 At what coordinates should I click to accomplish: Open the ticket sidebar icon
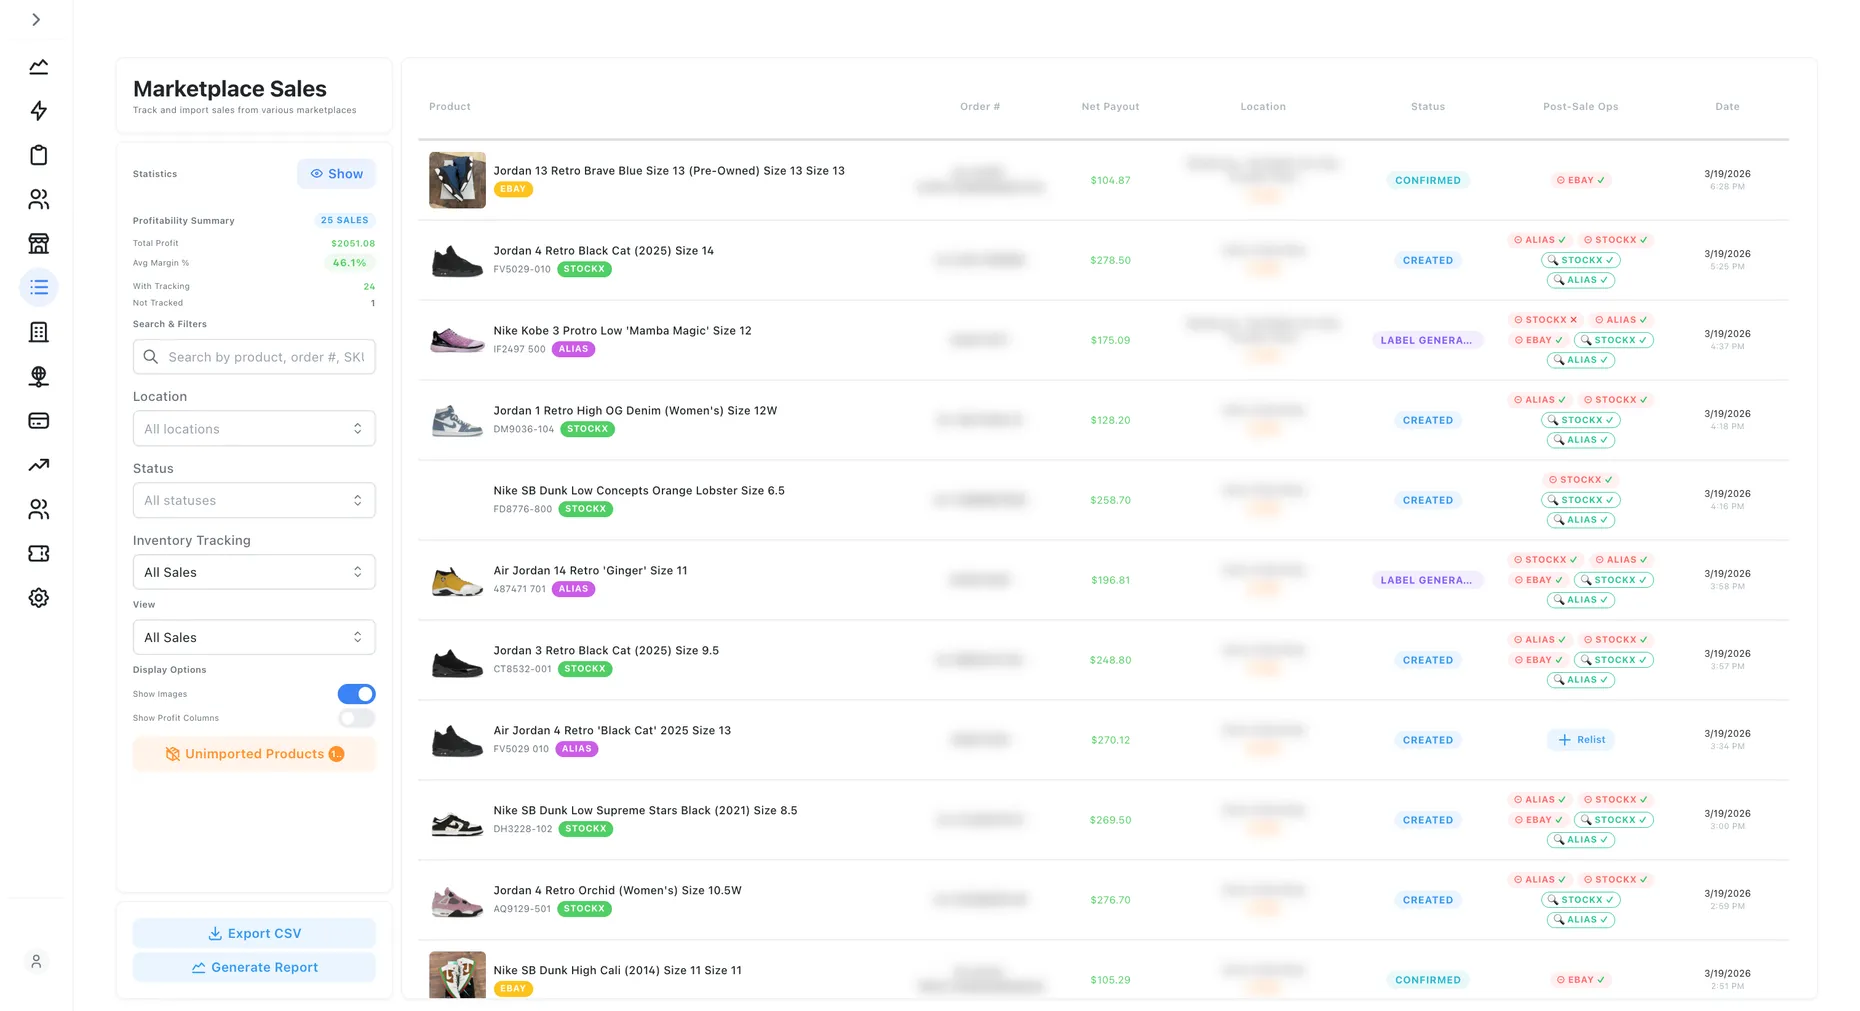tap(39, 553)
